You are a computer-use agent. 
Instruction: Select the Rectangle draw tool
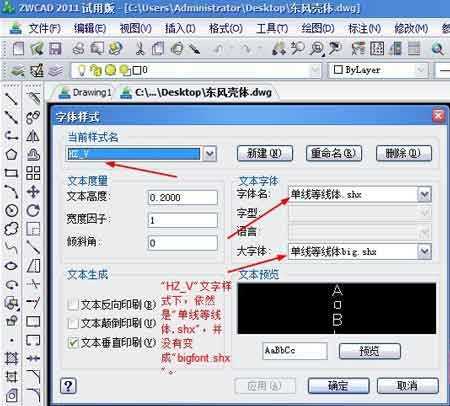click(11, 173)
